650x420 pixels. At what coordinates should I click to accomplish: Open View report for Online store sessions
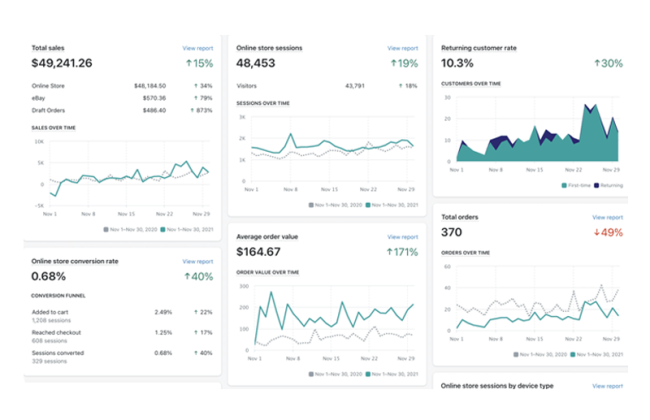402,47
